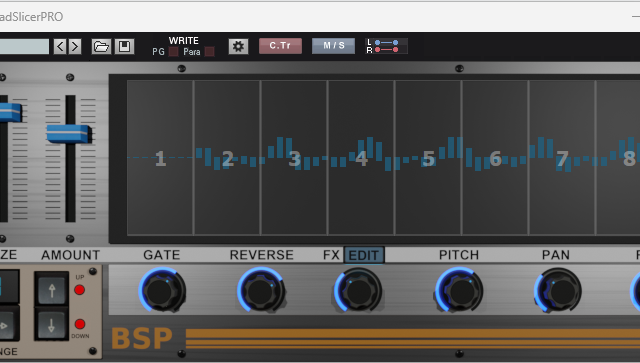Click the preset name field
This screenshot has width=640, height=363.
(24, 47)
